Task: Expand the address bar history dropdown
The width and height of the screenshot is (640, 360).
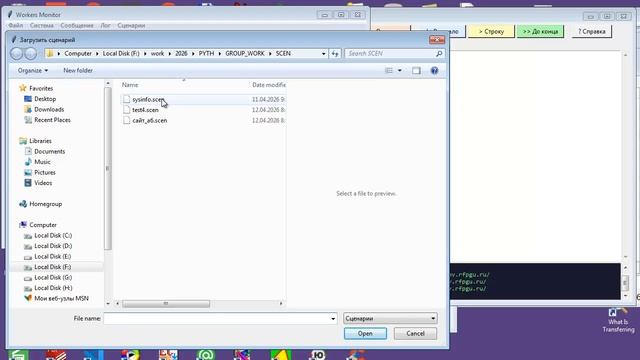Action: click(324, 53)
